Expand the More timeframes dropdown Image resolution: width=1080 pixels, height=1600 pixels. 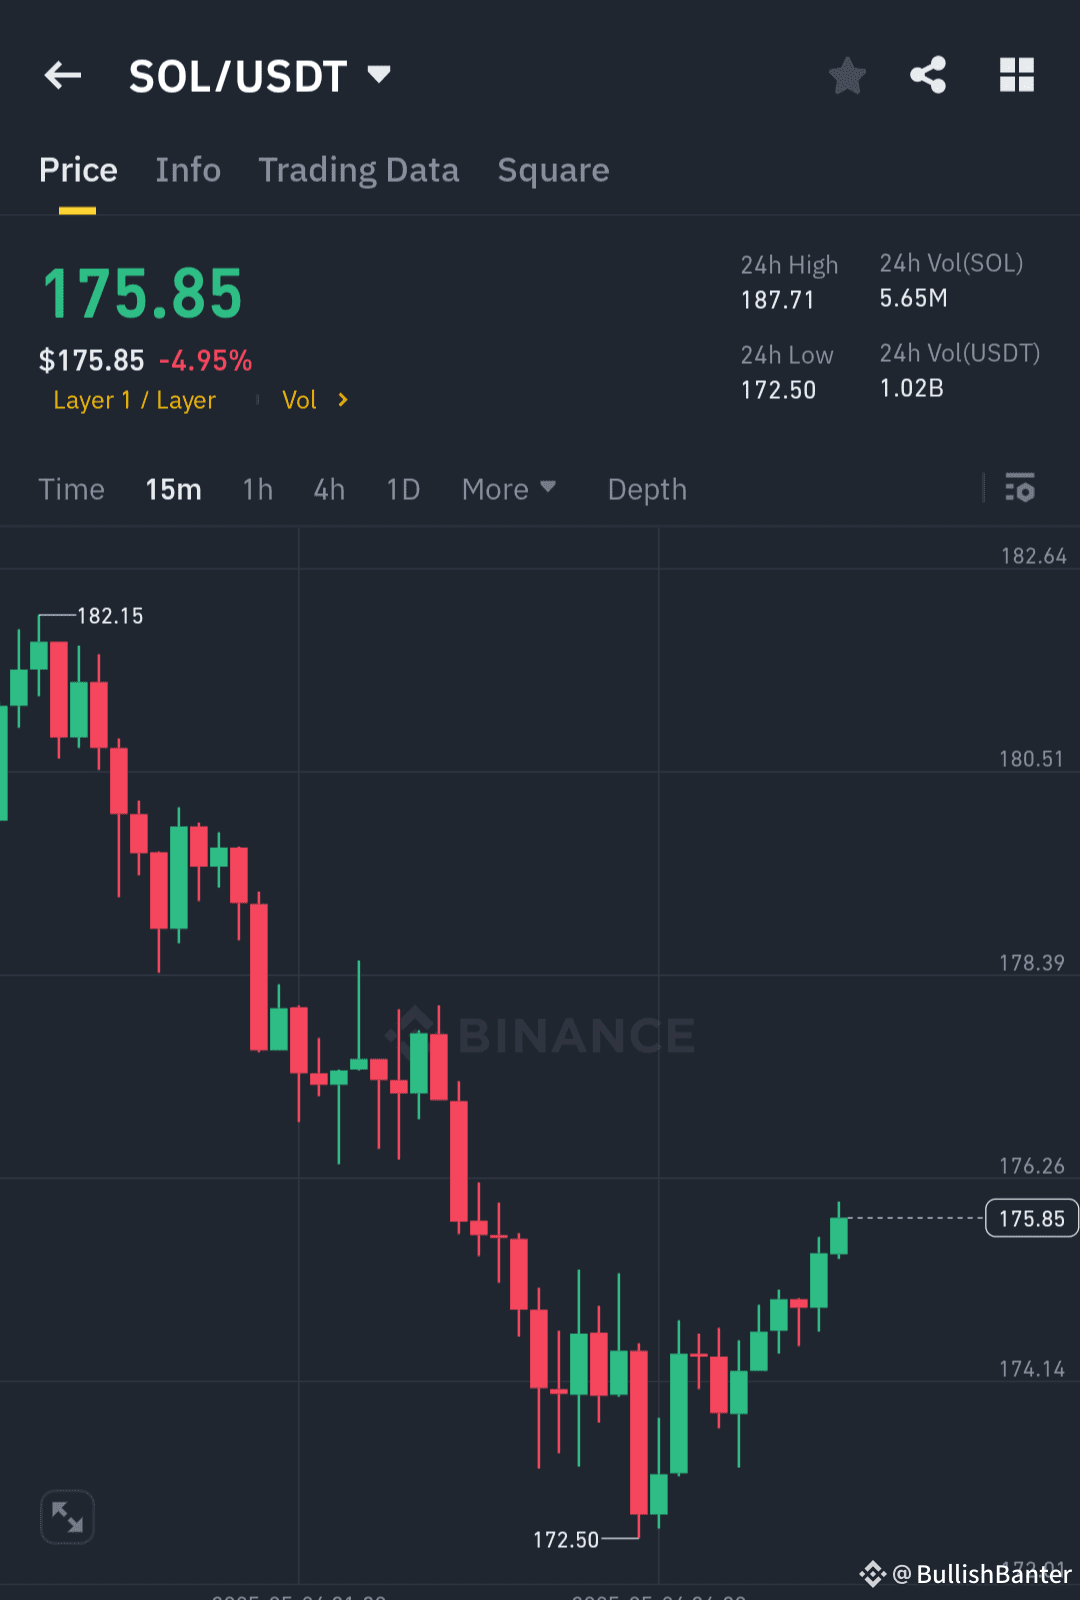coord(509,489)
